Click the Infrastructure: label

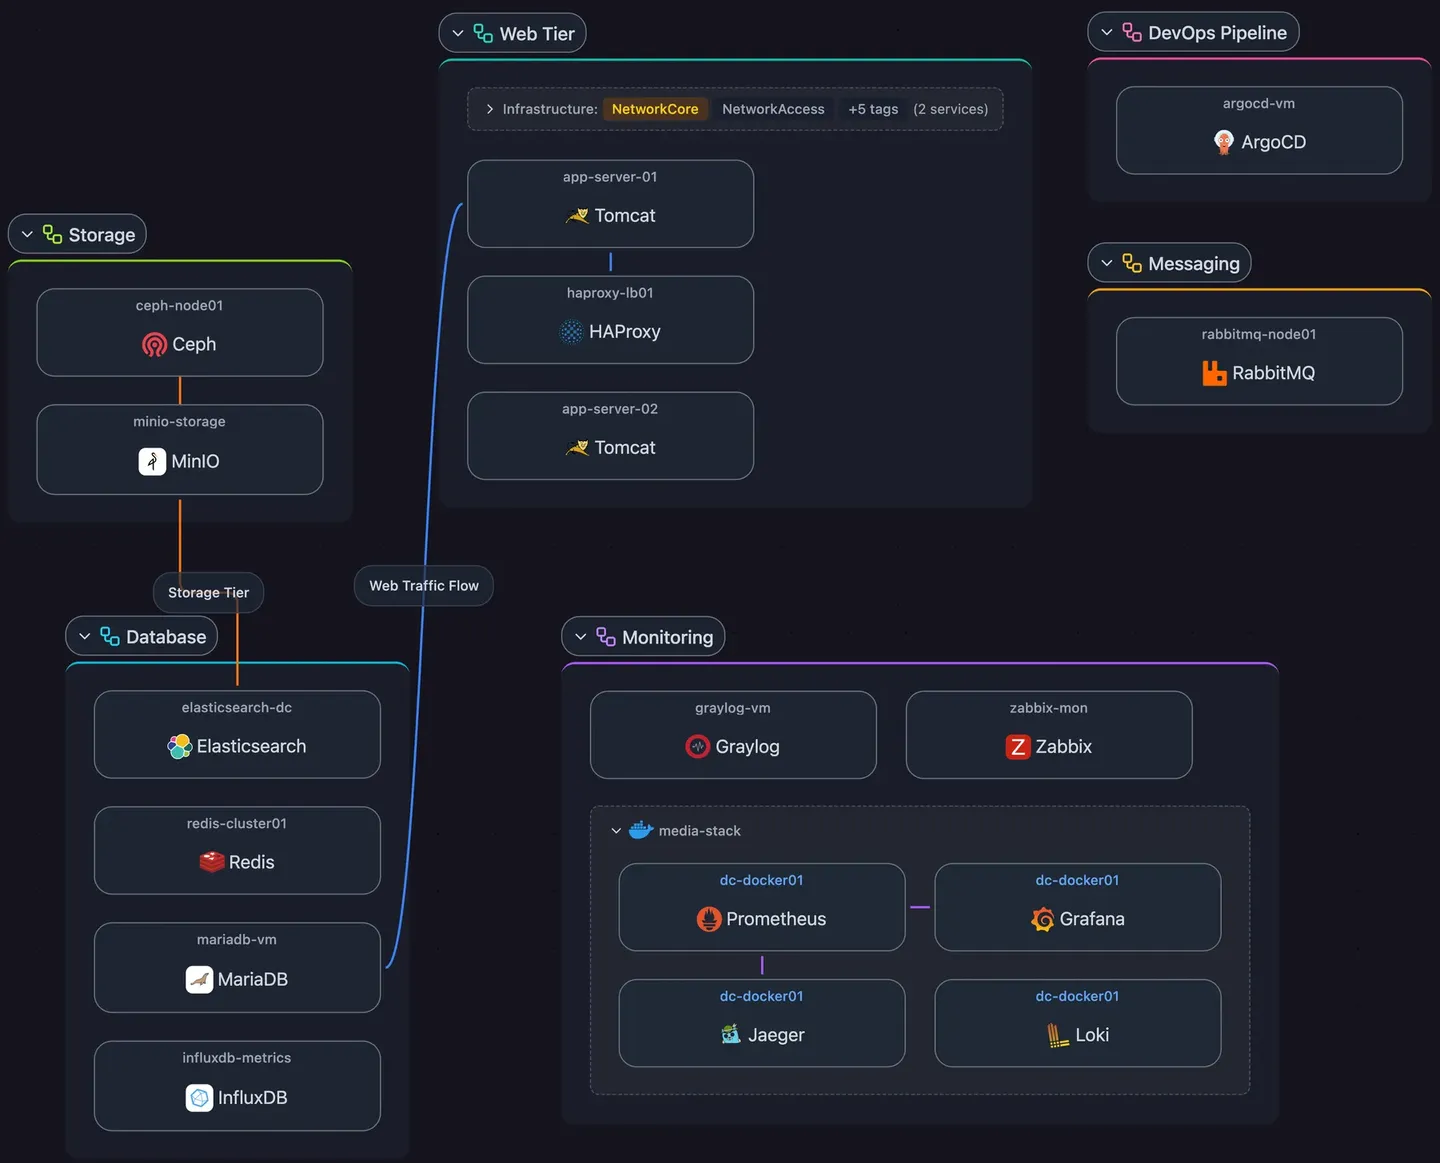point(550,109)
